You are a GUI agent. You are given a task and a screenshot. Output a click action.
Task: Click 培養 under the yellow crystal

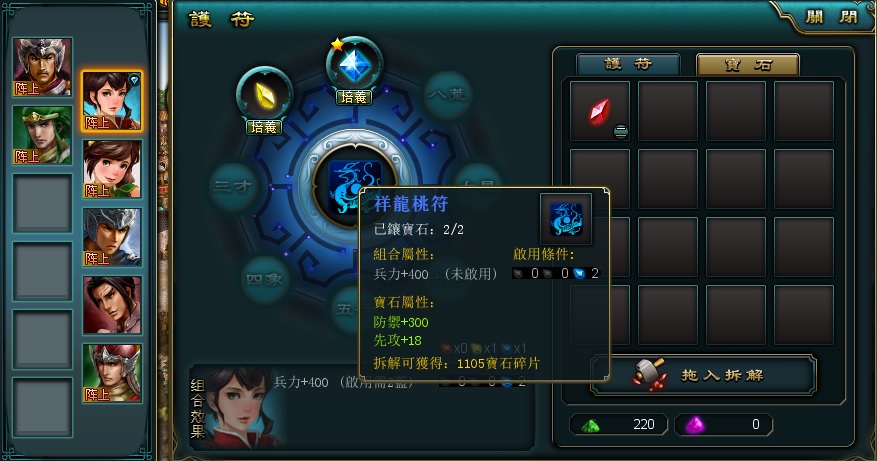pos(264,127)
